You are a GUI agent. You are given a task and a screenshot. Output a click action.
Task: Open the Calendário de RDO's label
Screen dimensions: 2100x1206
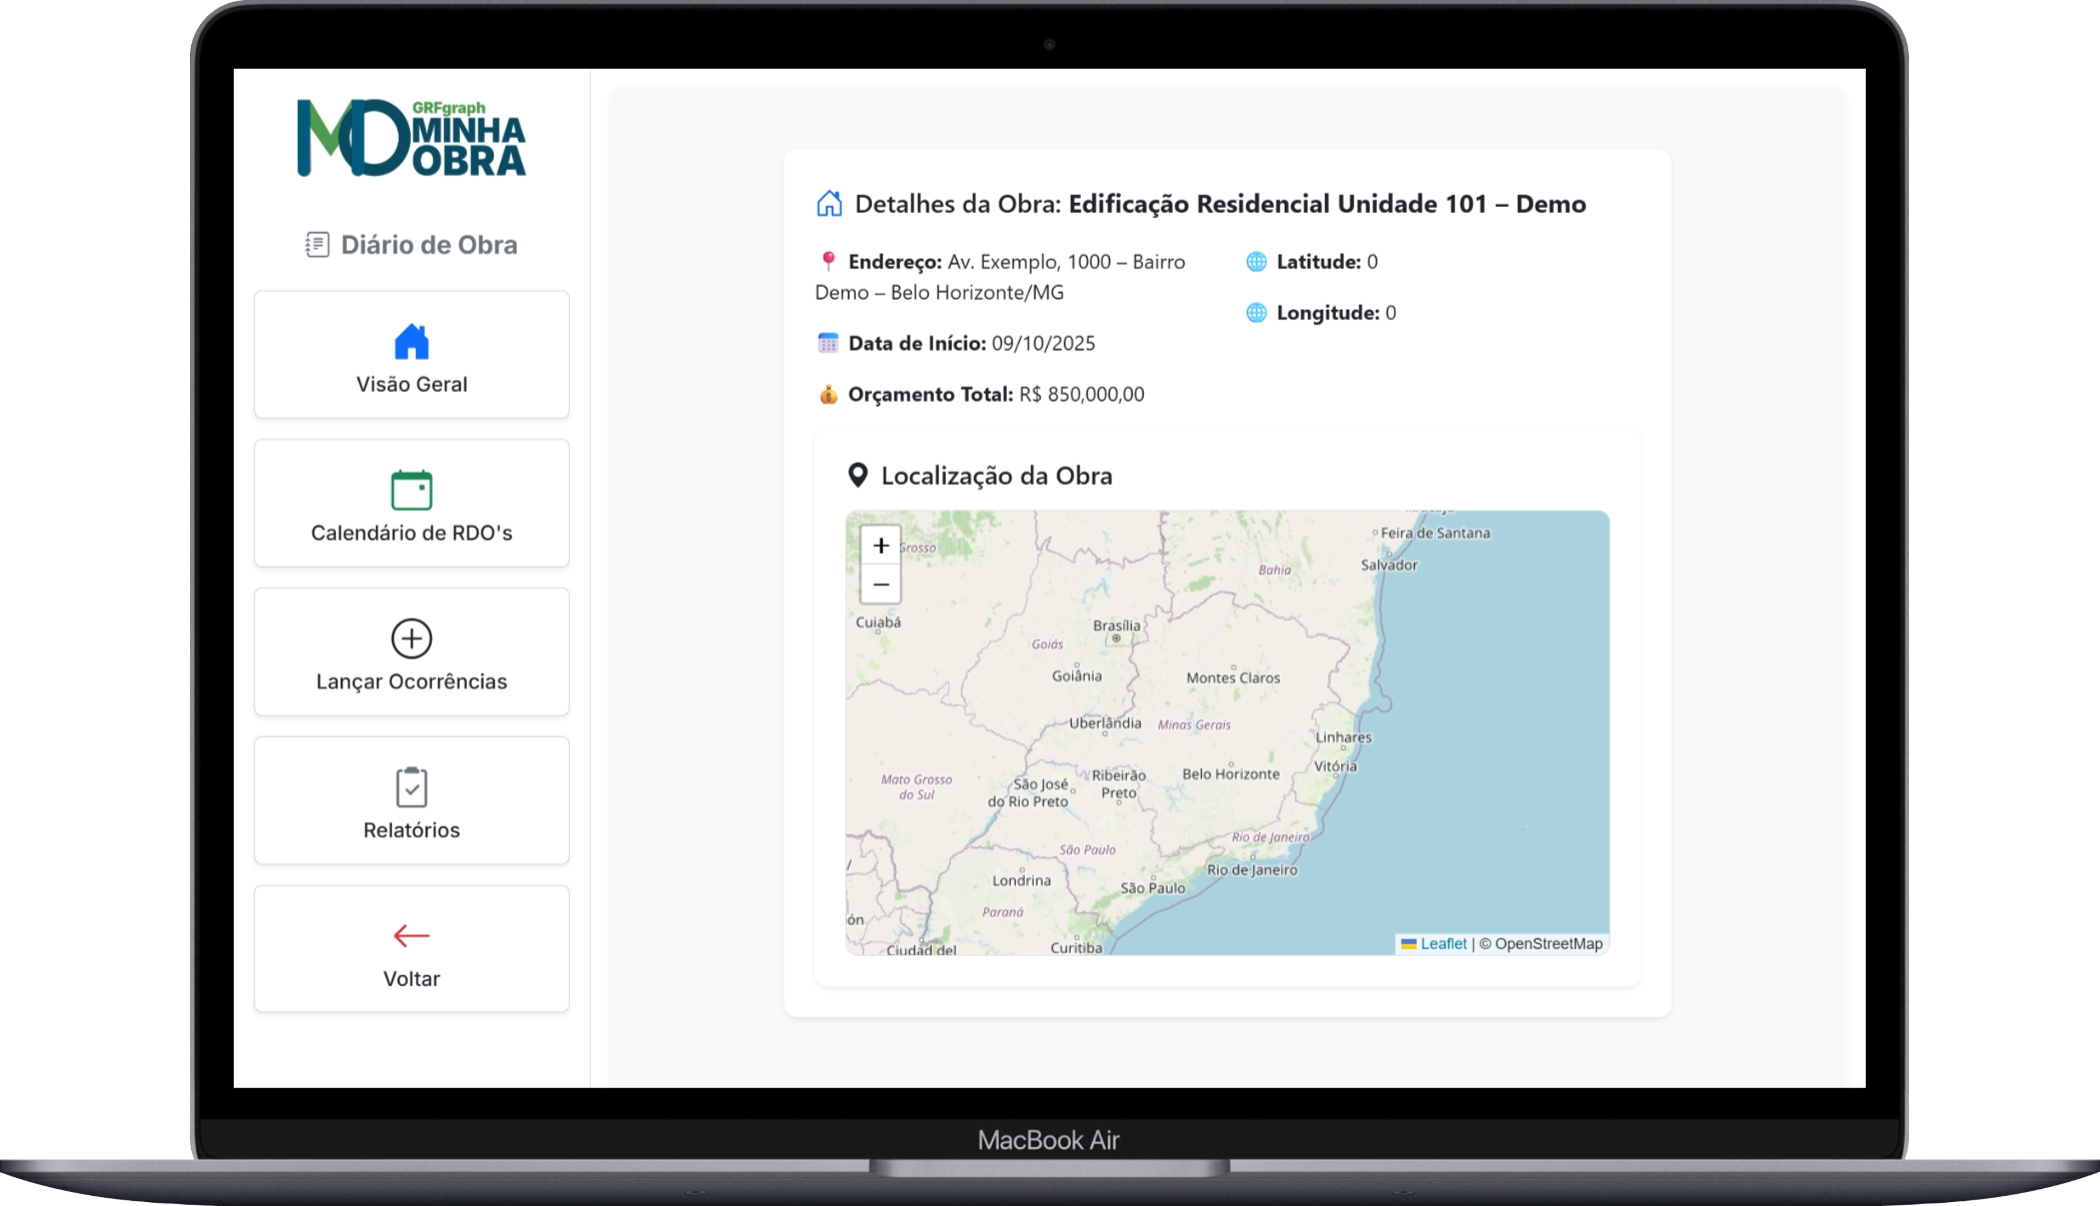(x=411, y=533)
